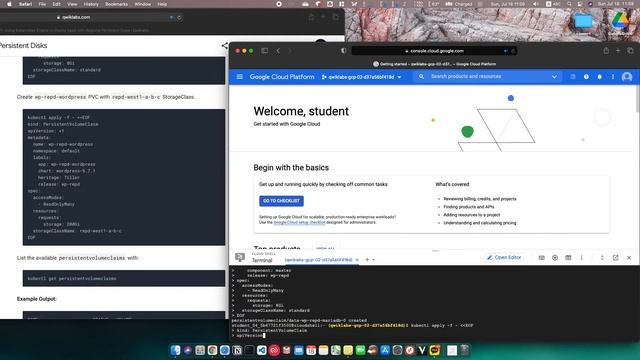The width and height of the screenshot is (640, 360).
Task: Open the Edit menu
Action: pos(56,4)
